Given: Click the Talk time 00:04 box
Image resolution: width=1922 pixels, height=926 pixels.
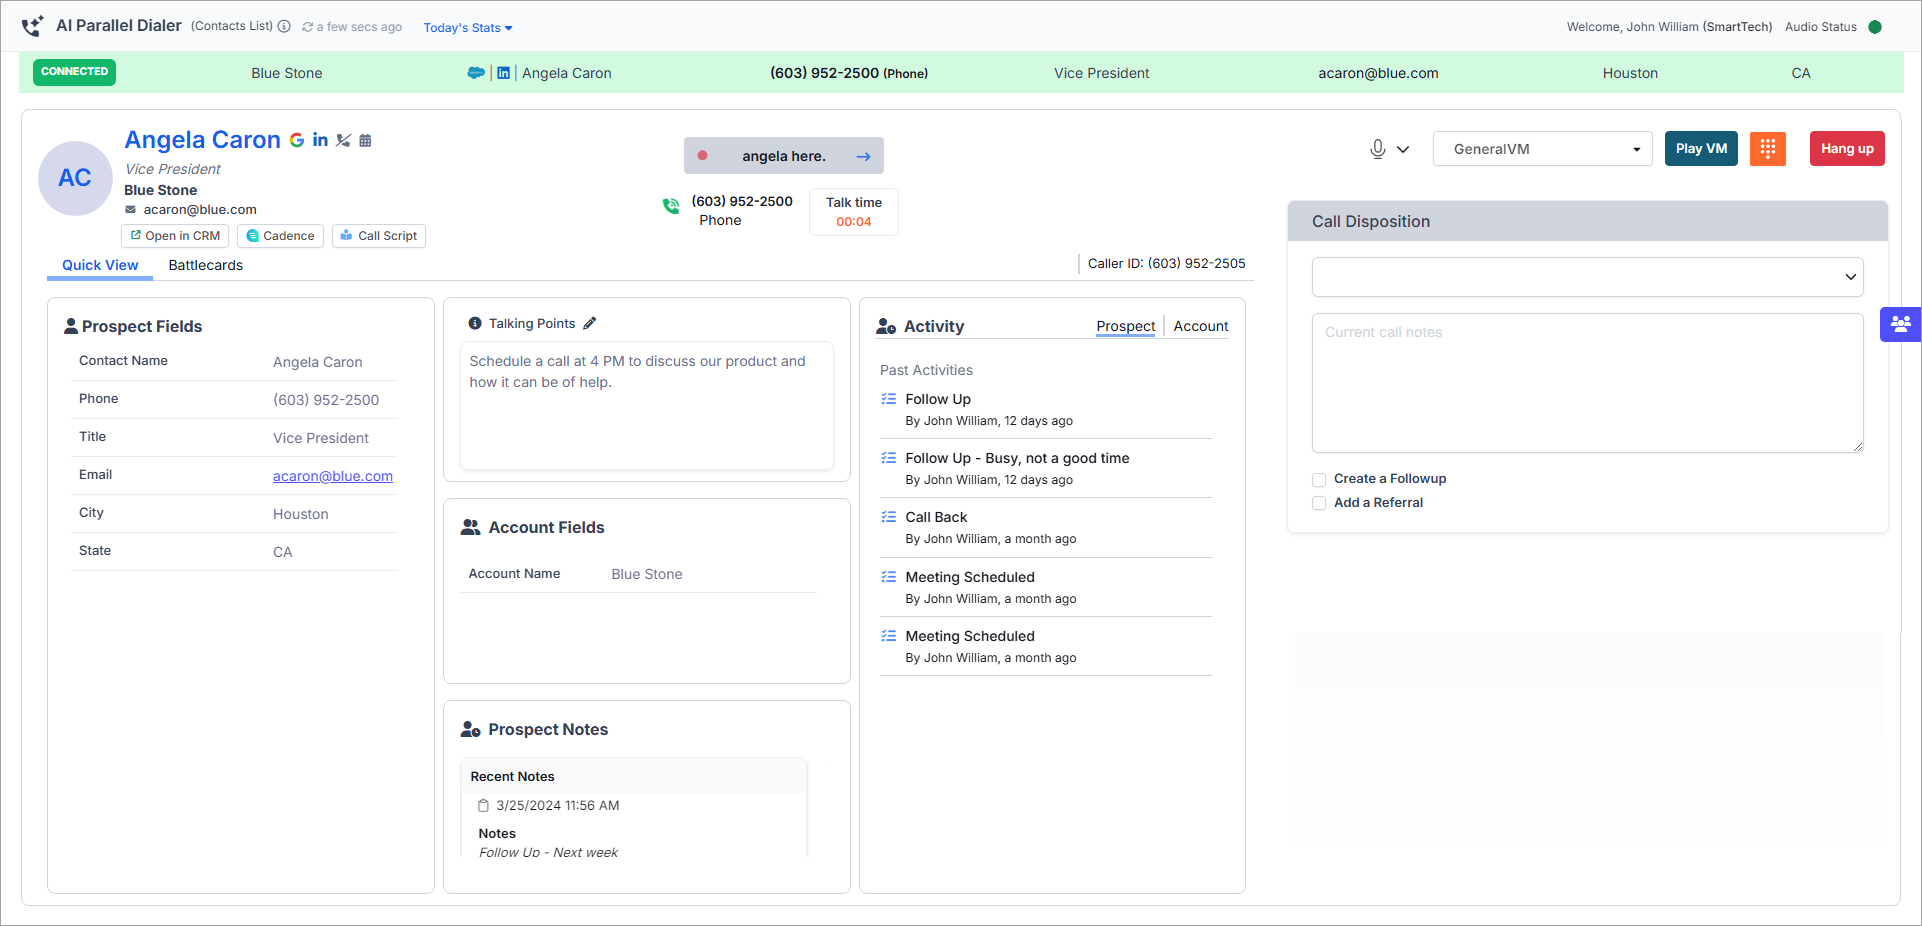Looking at the screenshot, I should click(854, 212).
